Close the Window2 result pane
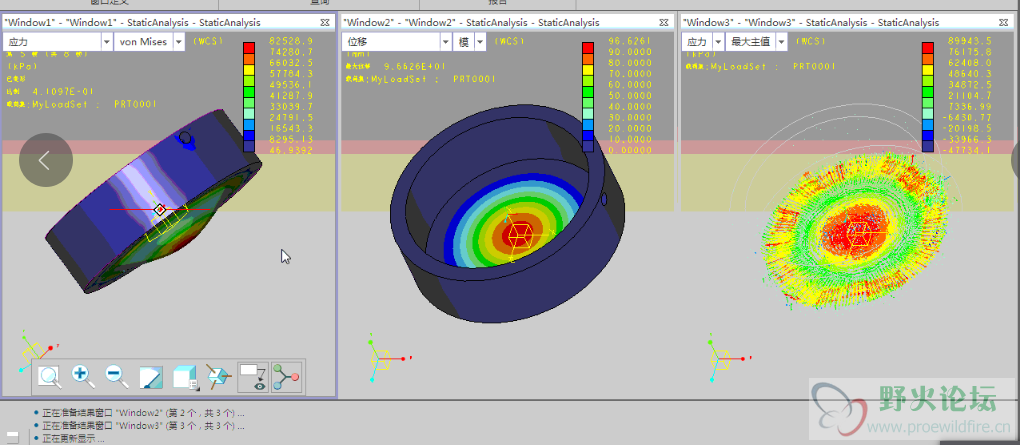Viewport: 1020px width, 445px height. 662,21
